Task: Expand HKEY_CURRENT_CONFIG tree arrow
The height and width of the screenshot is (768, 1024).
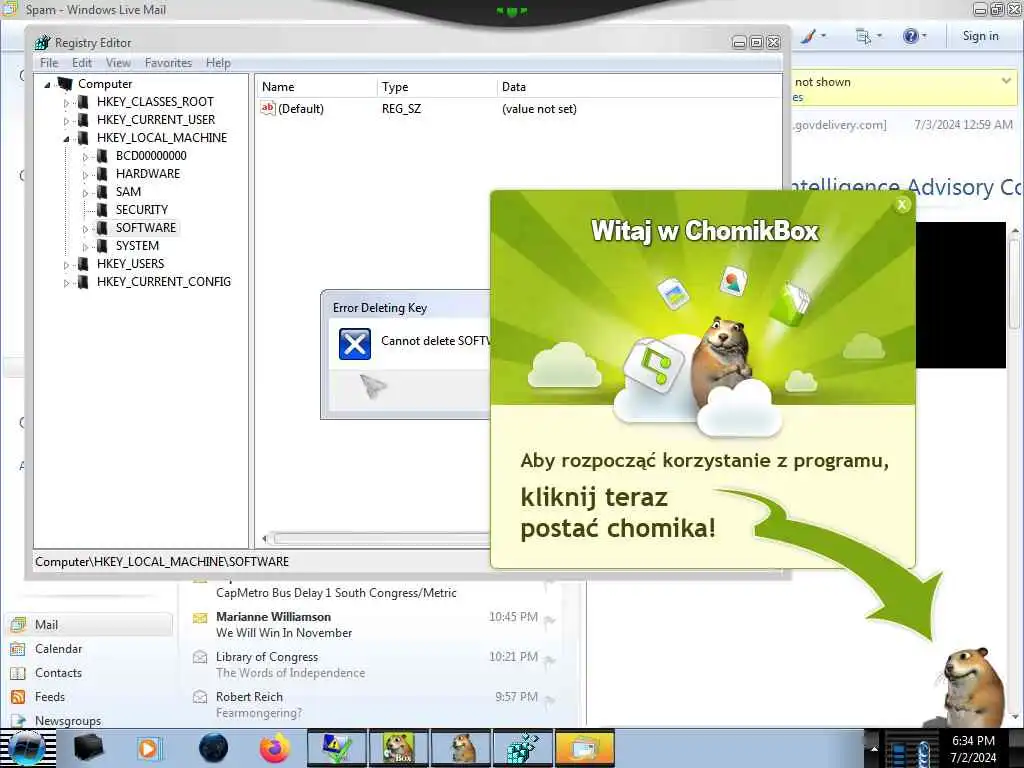Action: (66, 283)
